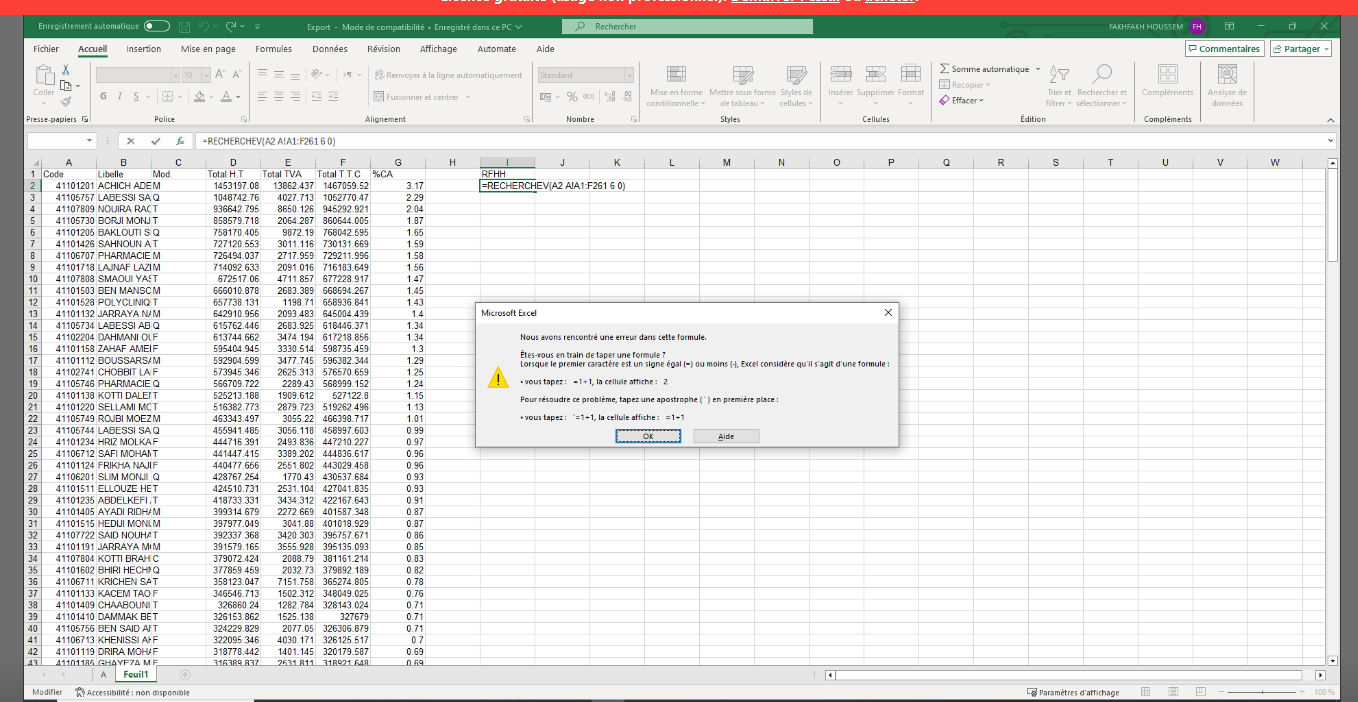Open the Formules ribbon tab
This screenshot has height=702, width=1358.
273,49
